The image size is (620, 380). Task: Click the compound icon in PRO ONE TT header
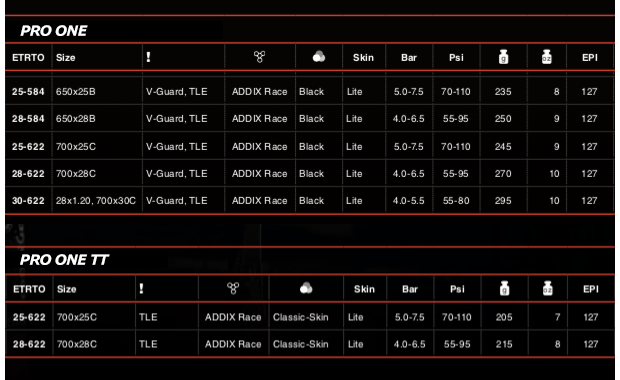tap(233, 288)
